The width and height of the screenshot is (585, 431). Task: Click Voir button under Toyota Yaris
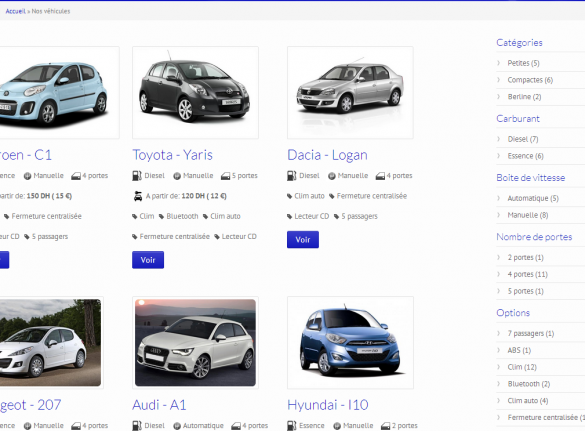148,260
